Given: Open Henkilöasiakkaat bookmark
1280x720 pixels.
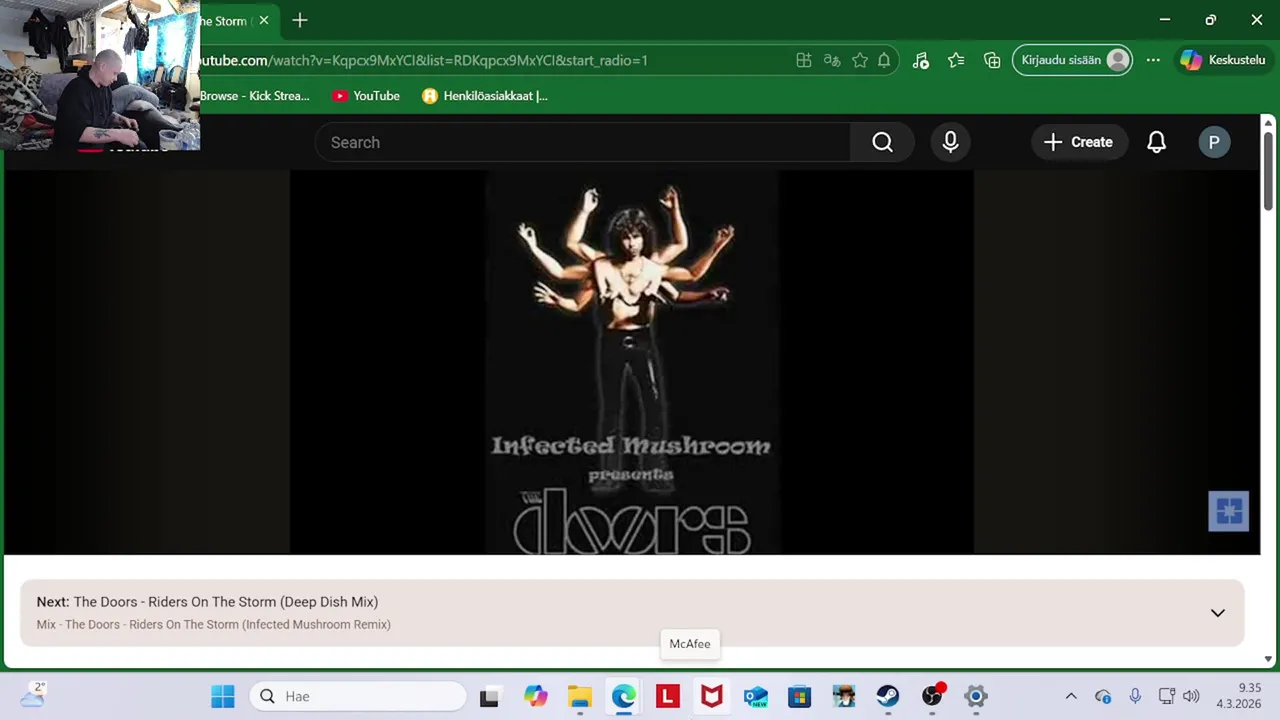Looking at the screenshot, I should point(485,96).
